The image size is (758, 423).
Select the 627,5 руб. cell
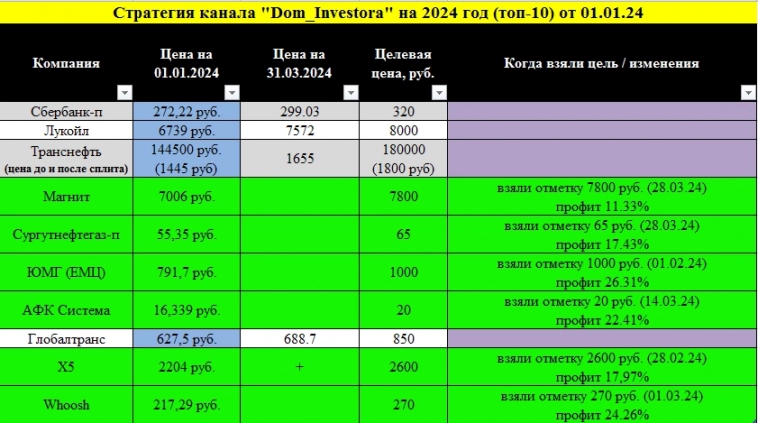(x=187, y=338)
